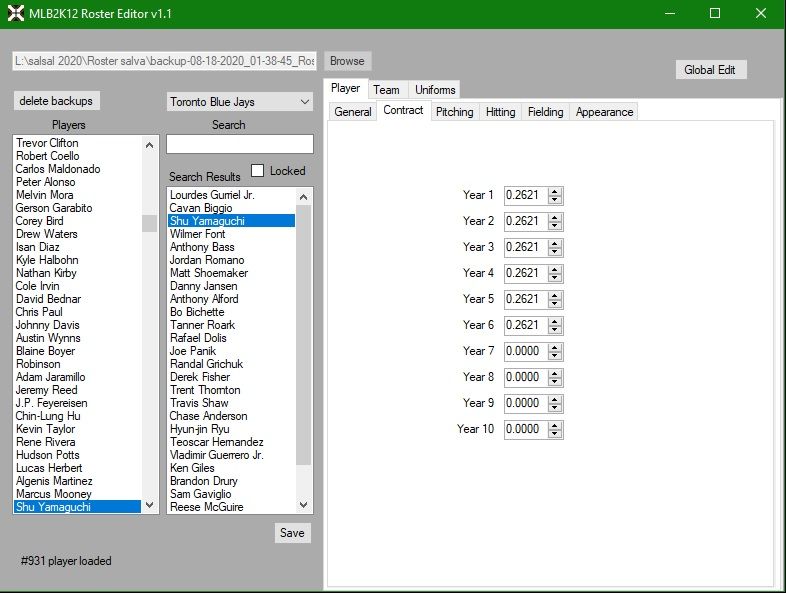This screenshot has height=595, width=786.
Task: Click the Year 7 value field
Action: tap(526, 351)
